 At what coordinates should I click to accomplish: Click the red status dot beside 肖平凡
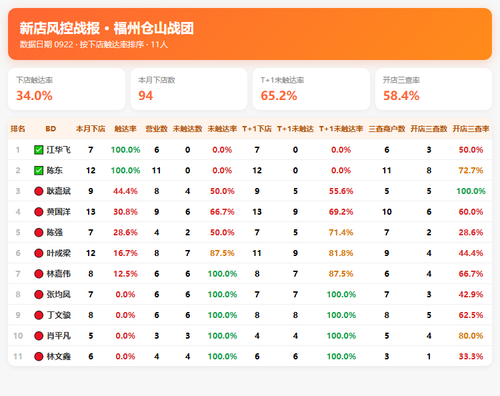coord(39,336)
